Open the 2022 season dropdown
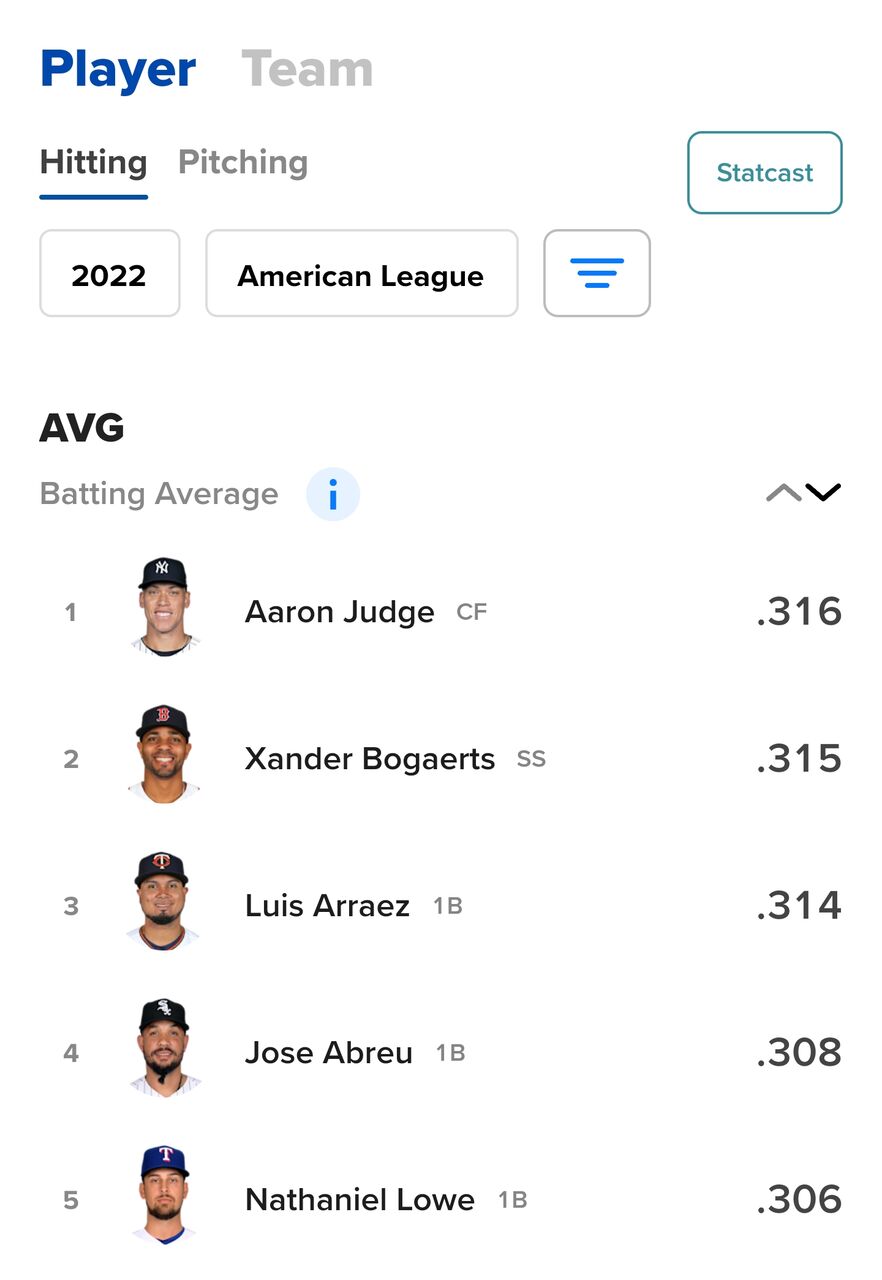This screenshot has width=882, height=1280. click(109, 274)
